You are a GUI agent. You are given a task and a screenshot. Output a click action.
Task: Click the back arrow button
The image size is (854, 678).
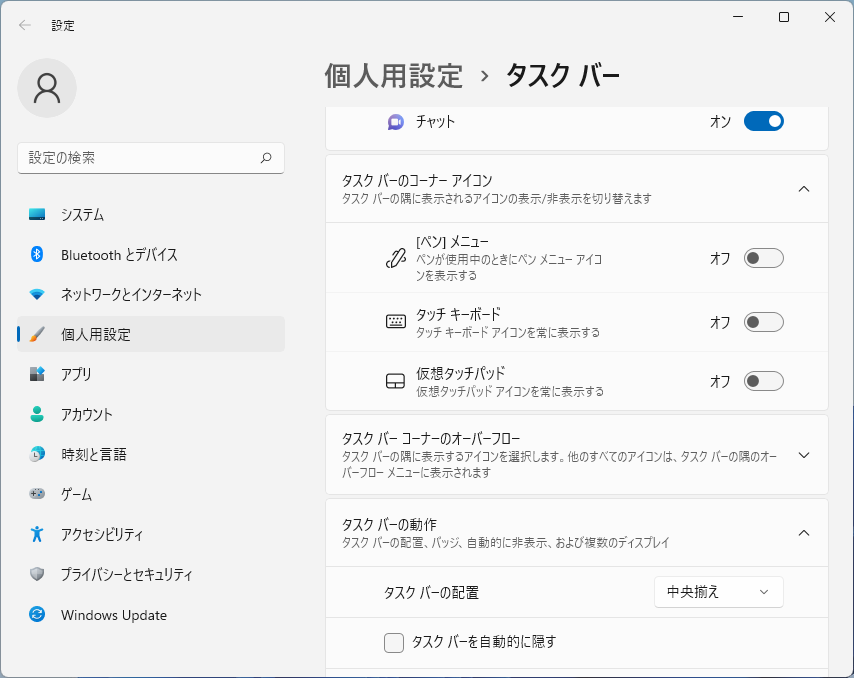[x=25, y=25]
